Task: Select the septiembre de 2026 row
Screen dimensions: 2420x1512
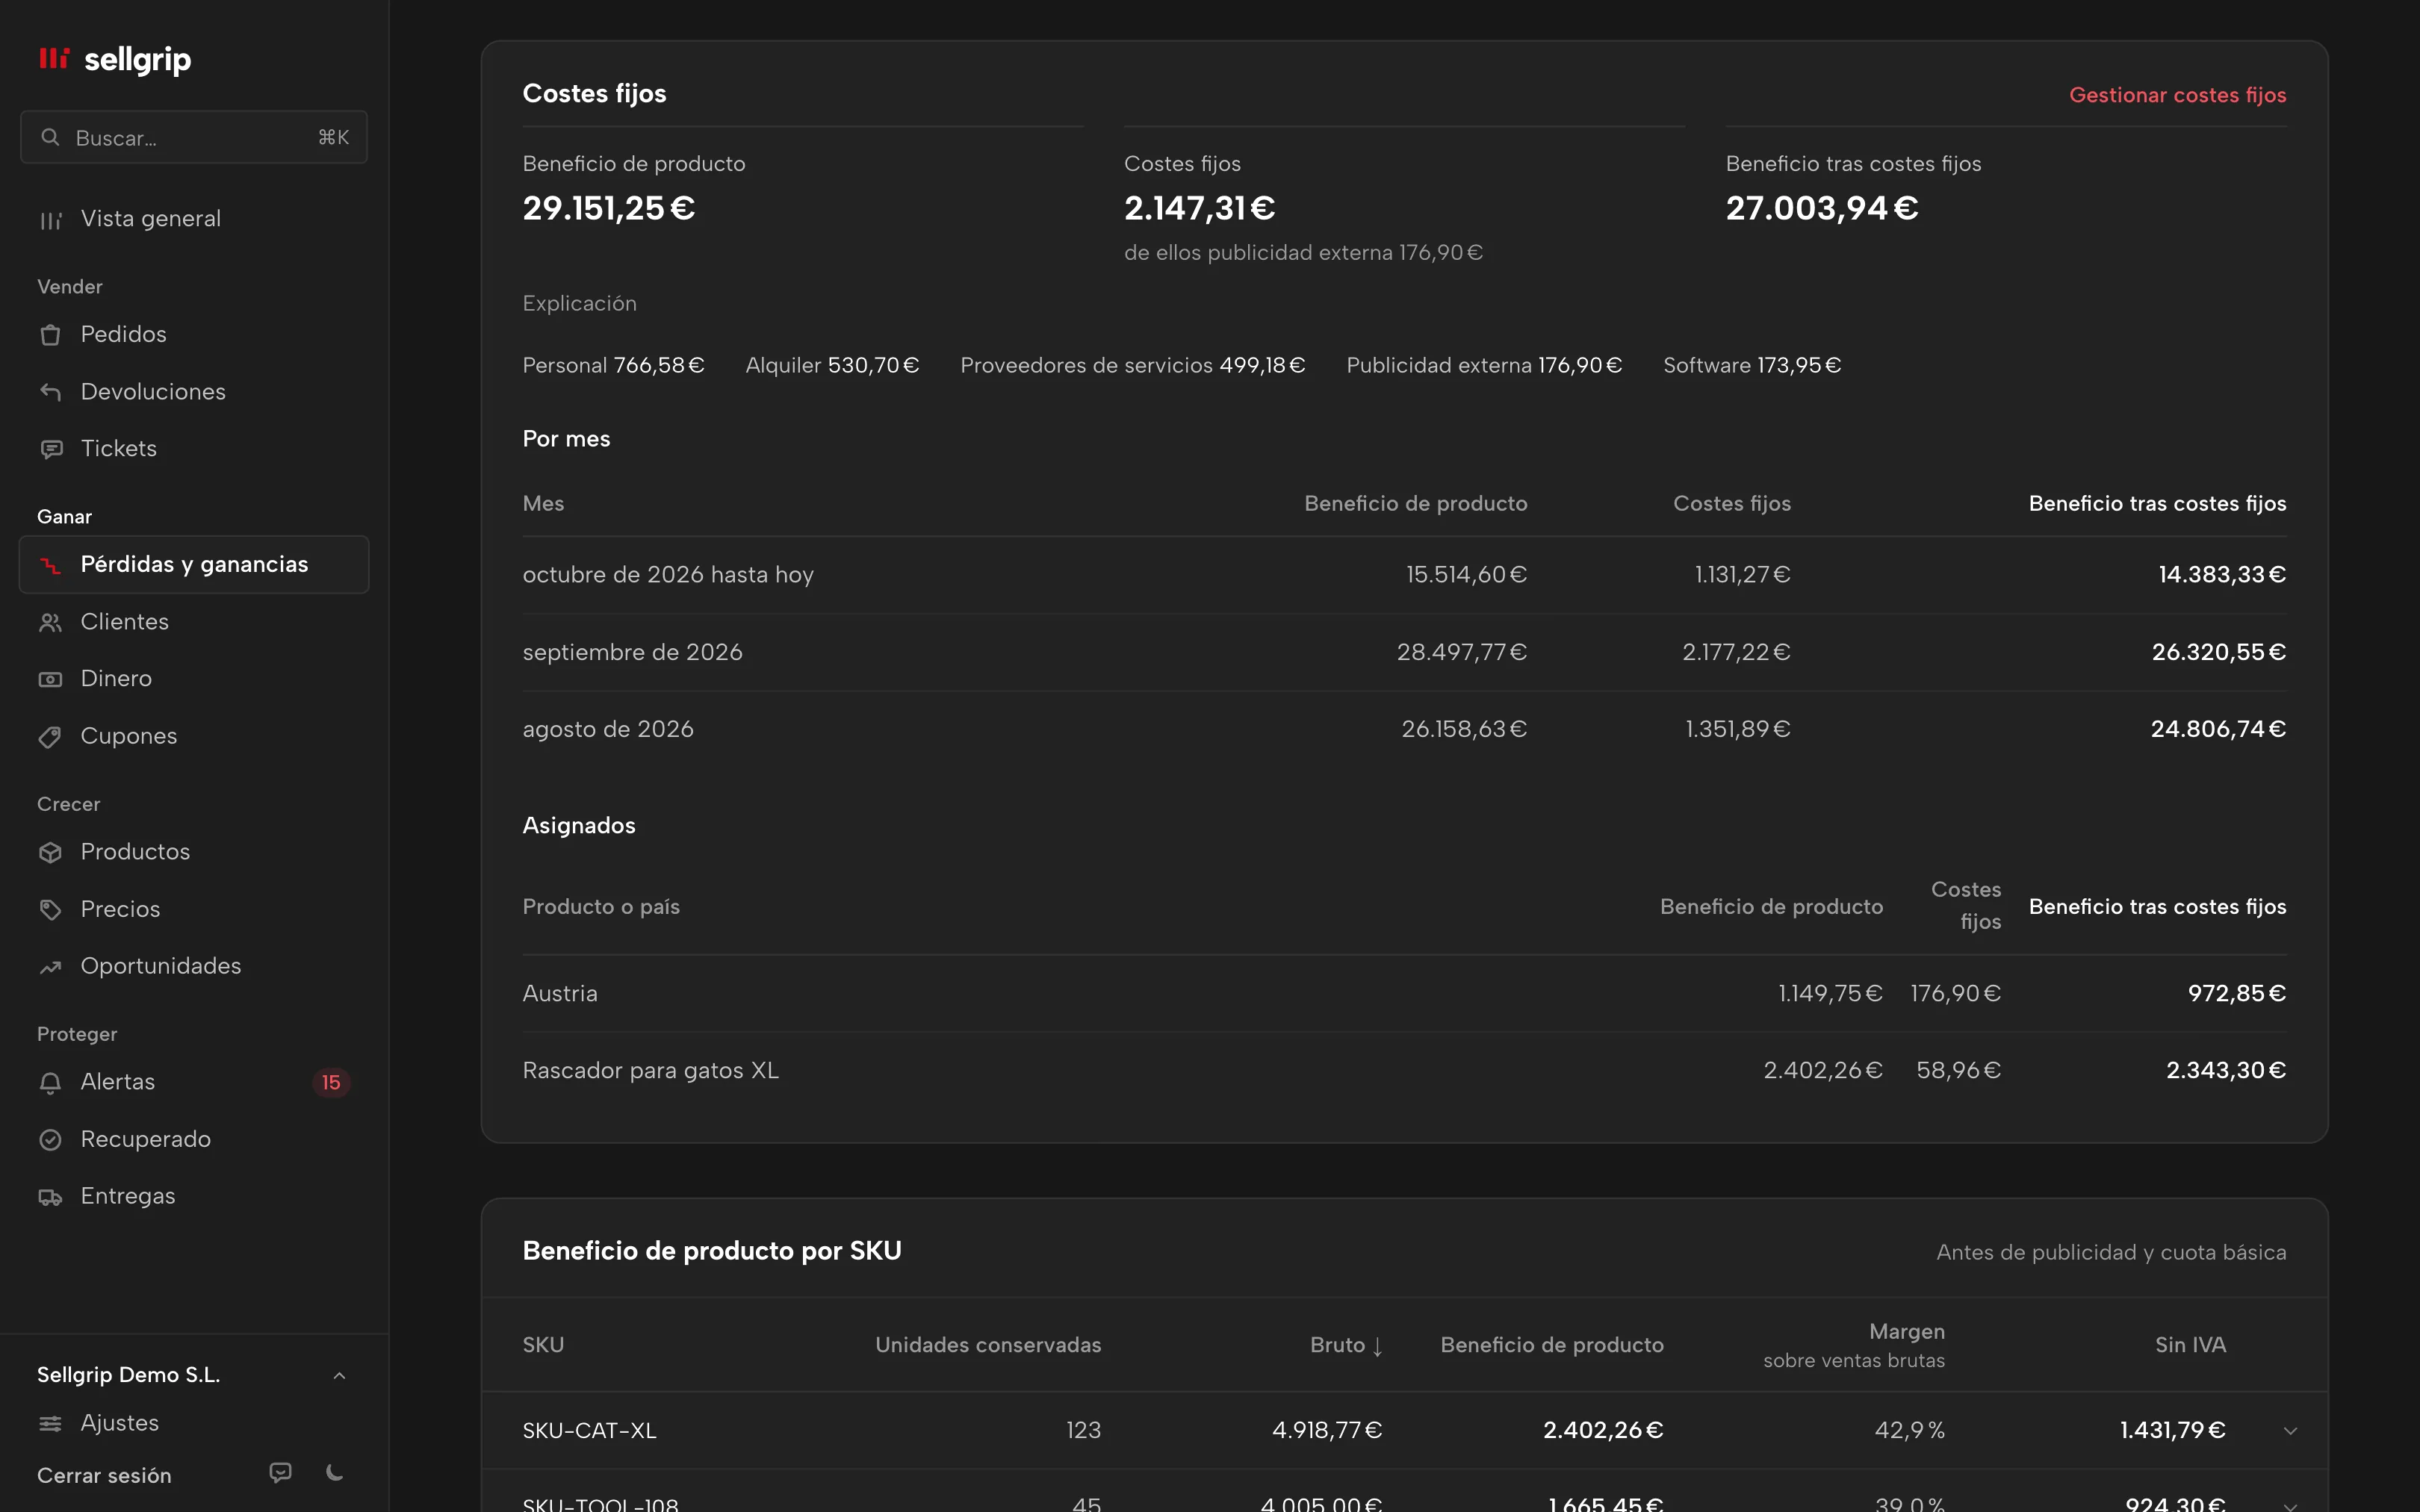Action: [x=1404, y=652]
